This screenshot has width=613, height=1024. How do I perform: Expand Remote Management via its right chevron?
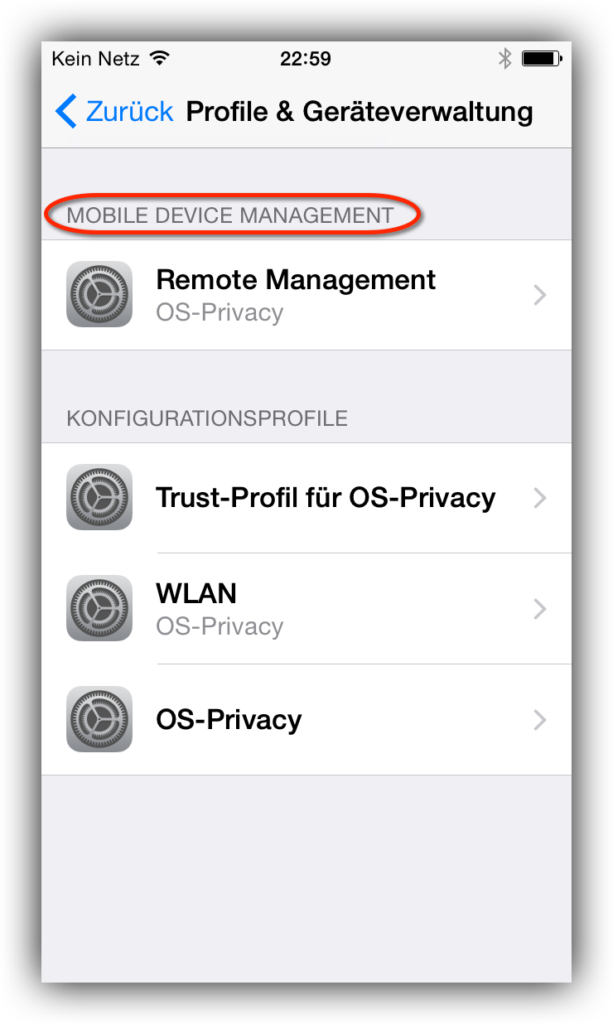(x=539, y=295)
